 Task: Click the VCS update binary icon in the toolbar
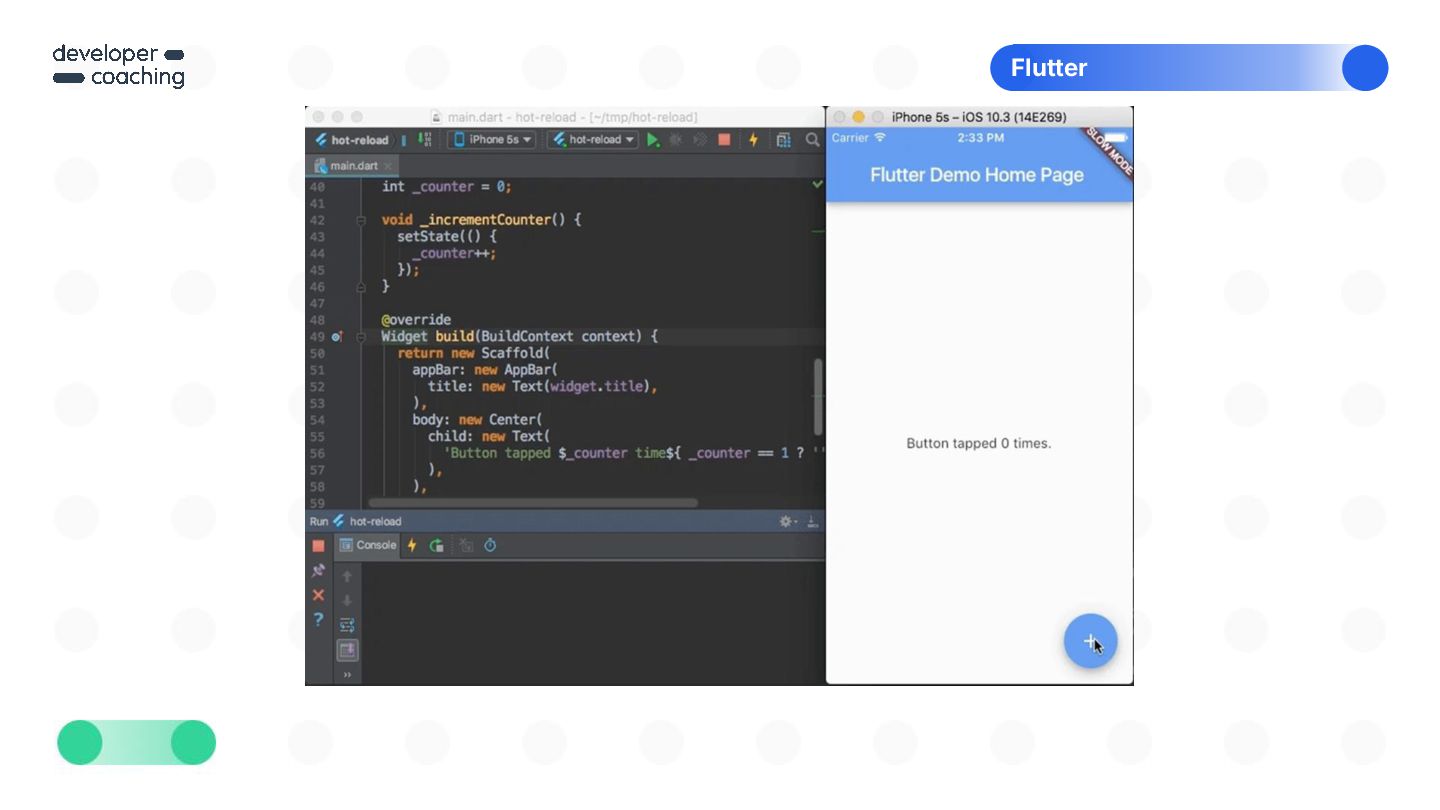(x=424, y=140)
